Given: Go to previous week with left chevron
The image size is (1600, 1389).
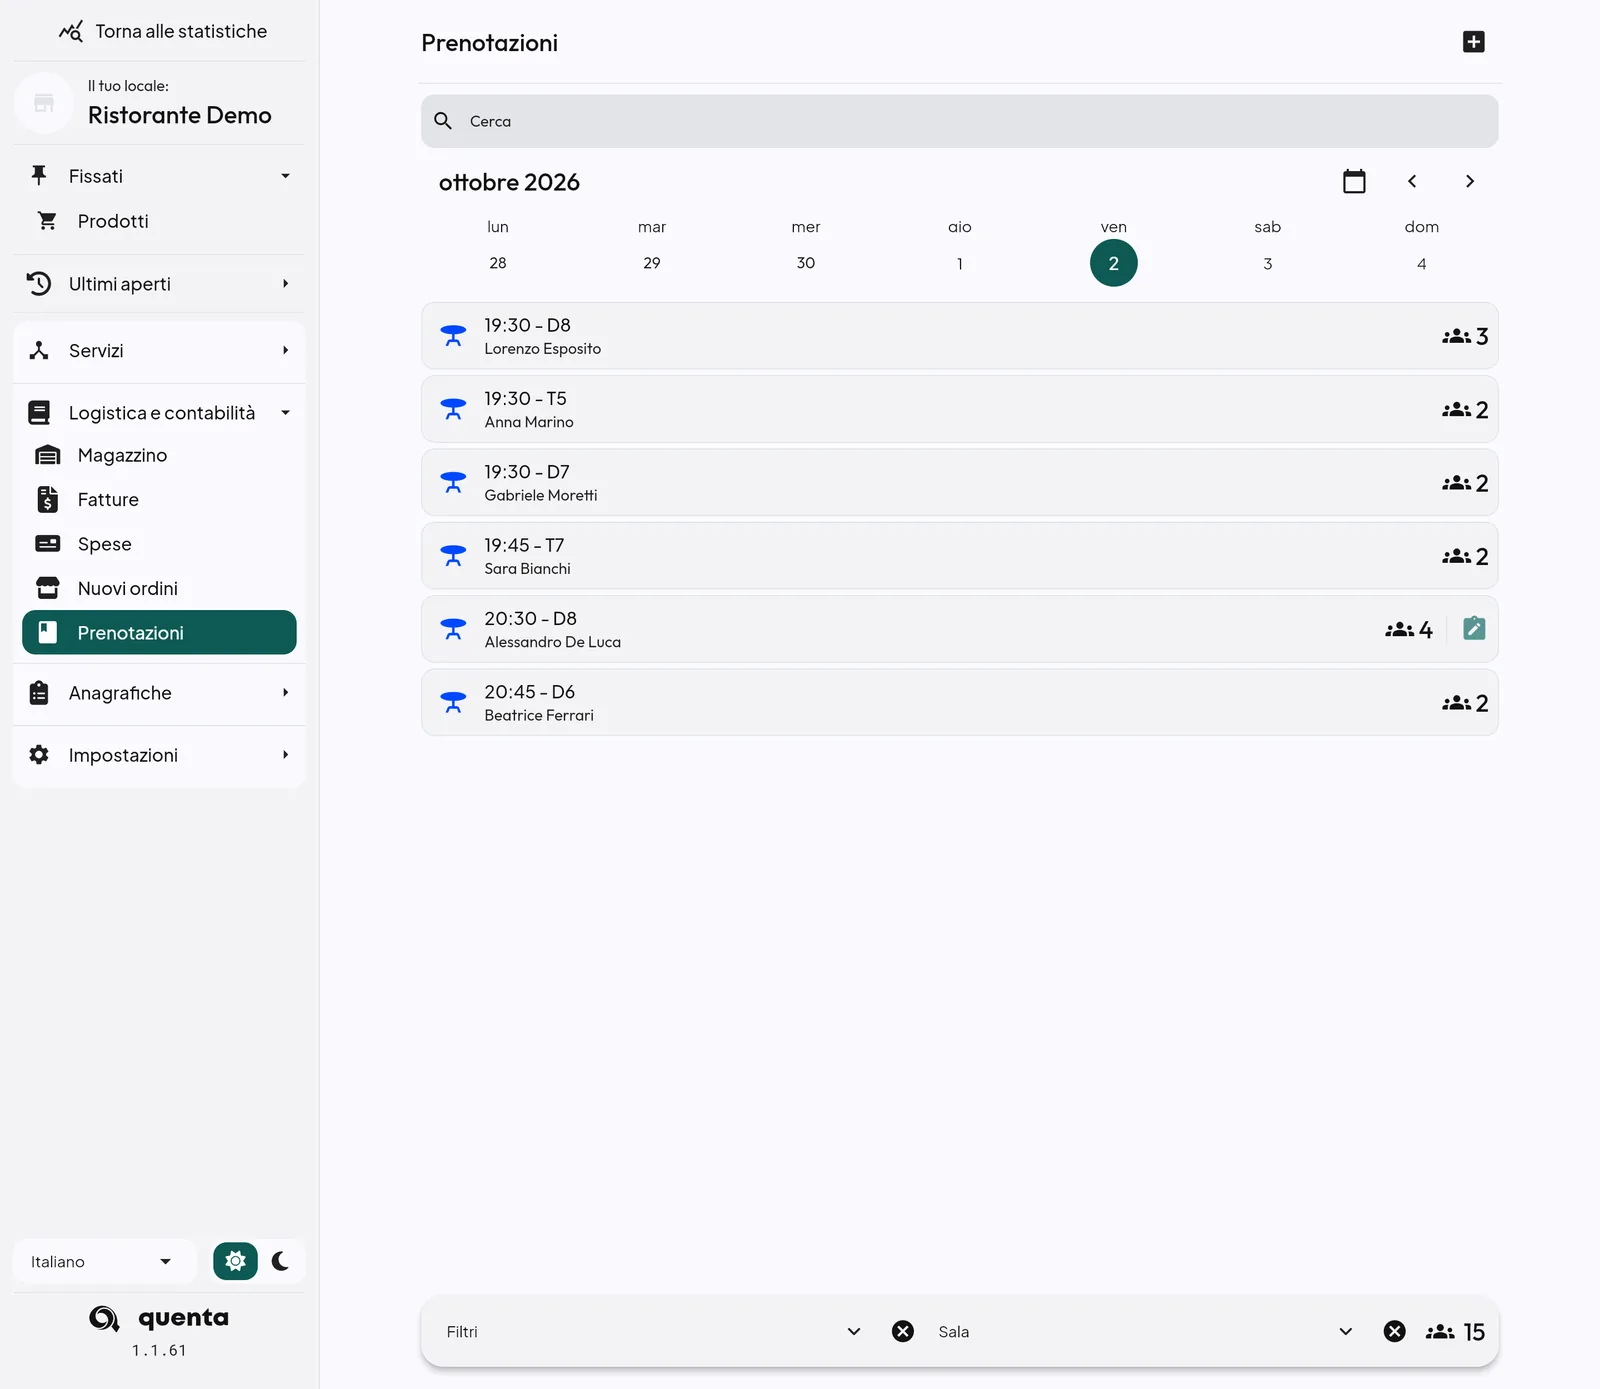Looking at the screenshot, I should [x=1412, y=181].
